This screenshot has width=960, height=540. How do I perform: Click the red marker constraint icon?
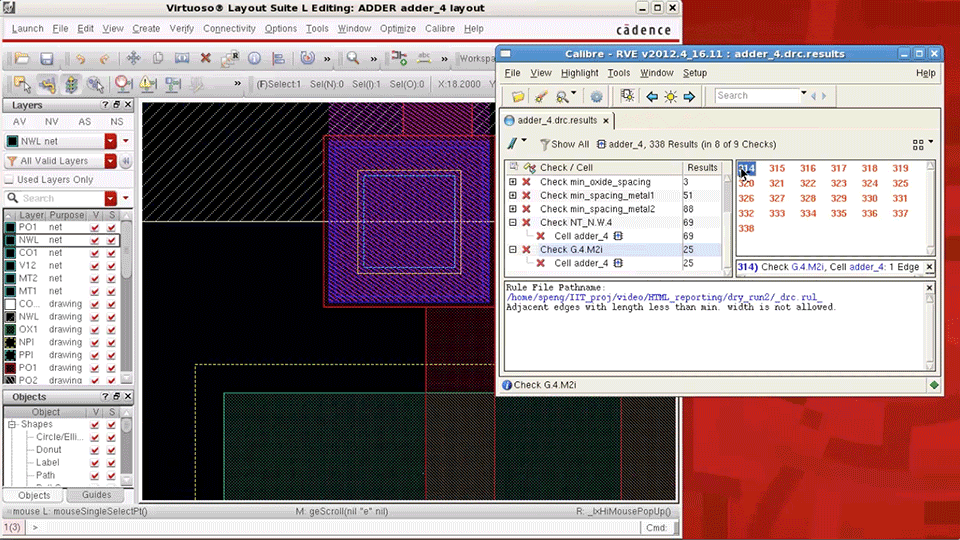click(x=122, y=84)
